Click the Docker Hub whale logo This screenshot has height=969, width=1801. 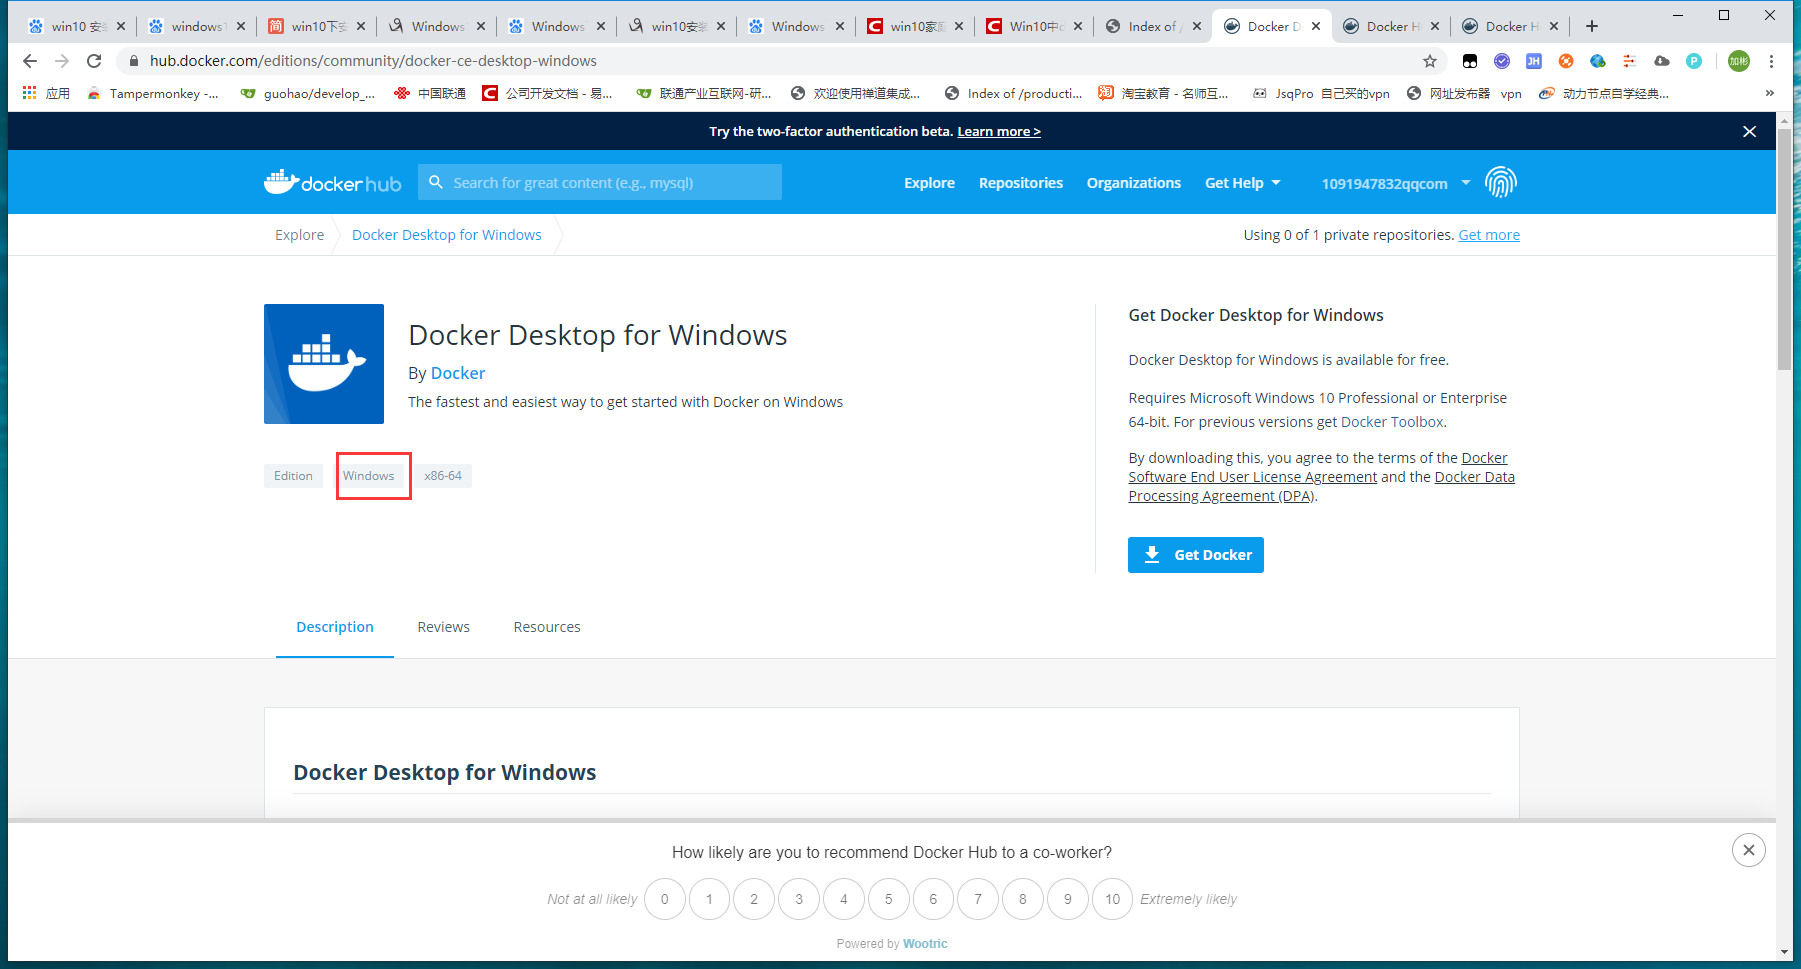coord(332,182)
